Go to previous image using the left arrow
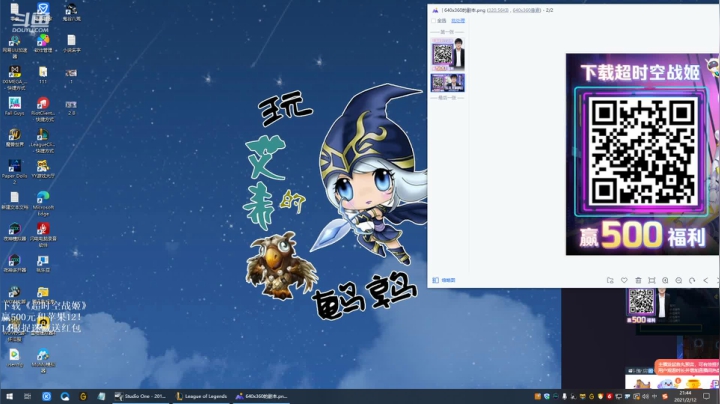 [706, 280]
